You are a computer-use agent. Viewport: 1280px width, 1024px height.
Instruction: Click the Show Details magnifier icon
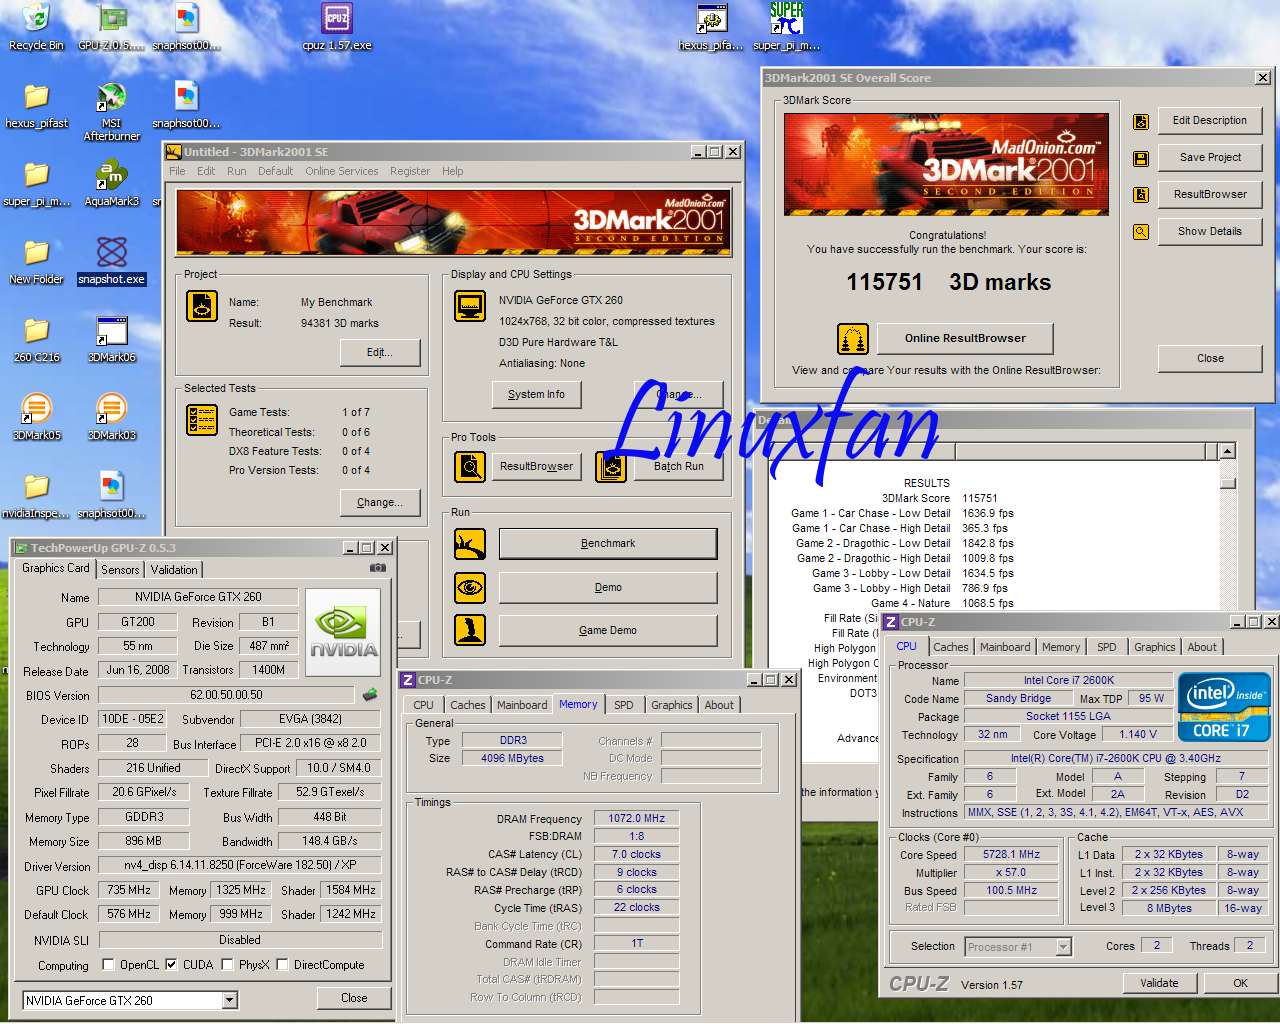point(1141,232)
